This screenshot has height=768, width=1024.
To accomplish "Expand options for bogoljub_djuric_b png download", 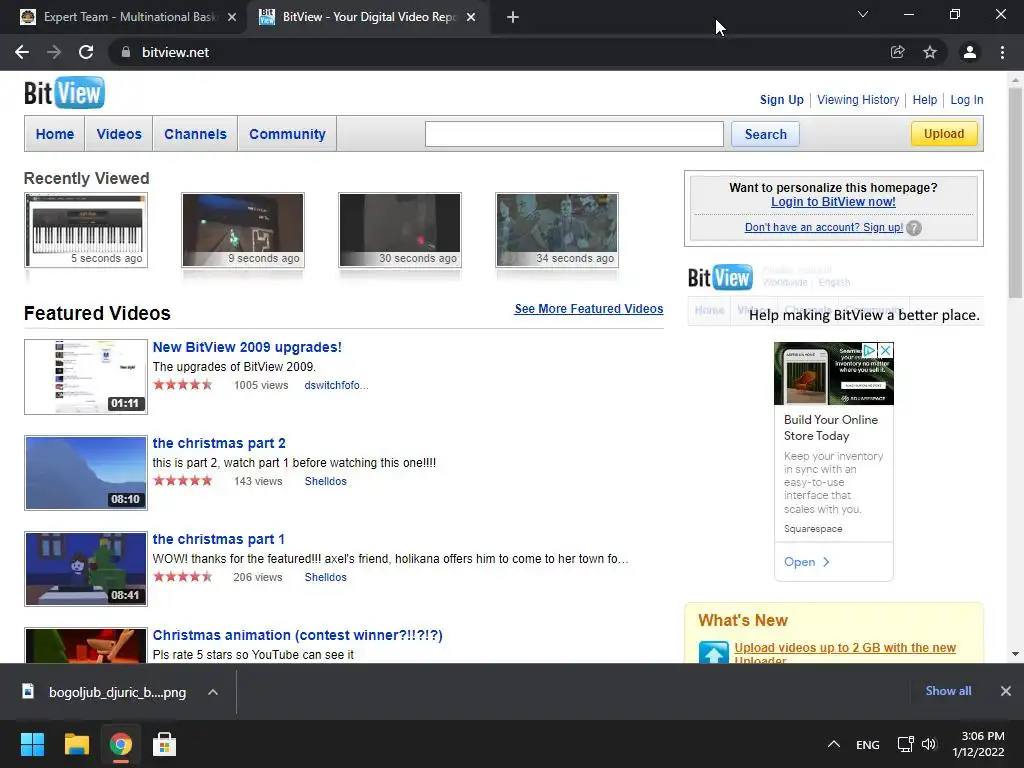I will tap(213, 692).
